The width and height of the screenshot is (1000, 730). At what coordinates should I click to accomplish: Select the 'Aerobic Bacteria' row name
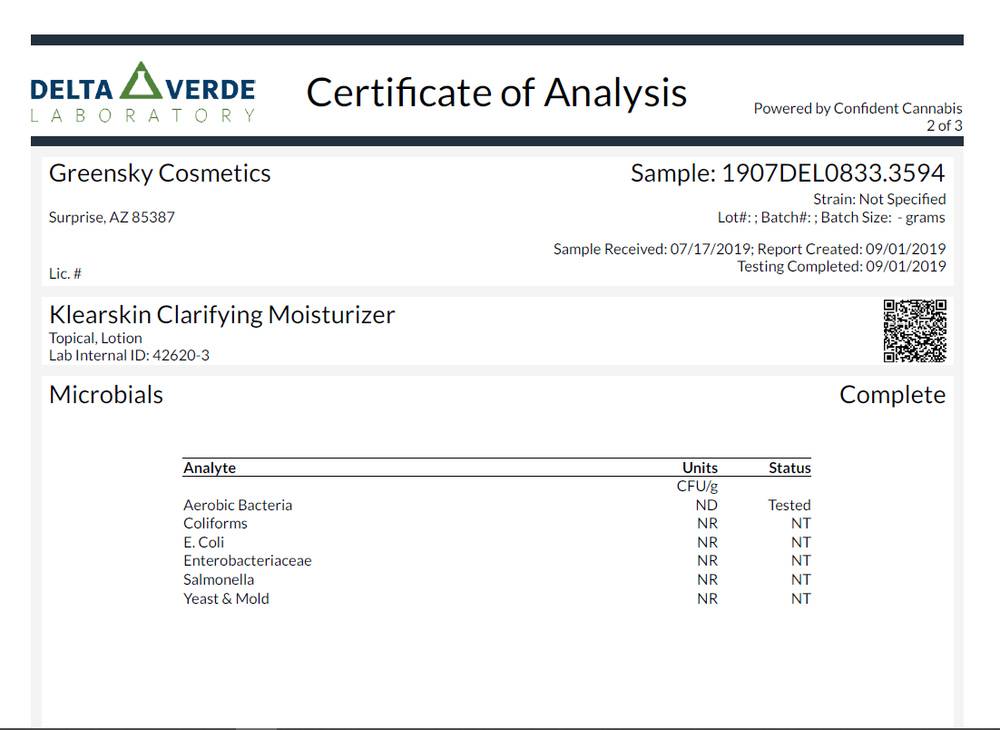point(238,505)
